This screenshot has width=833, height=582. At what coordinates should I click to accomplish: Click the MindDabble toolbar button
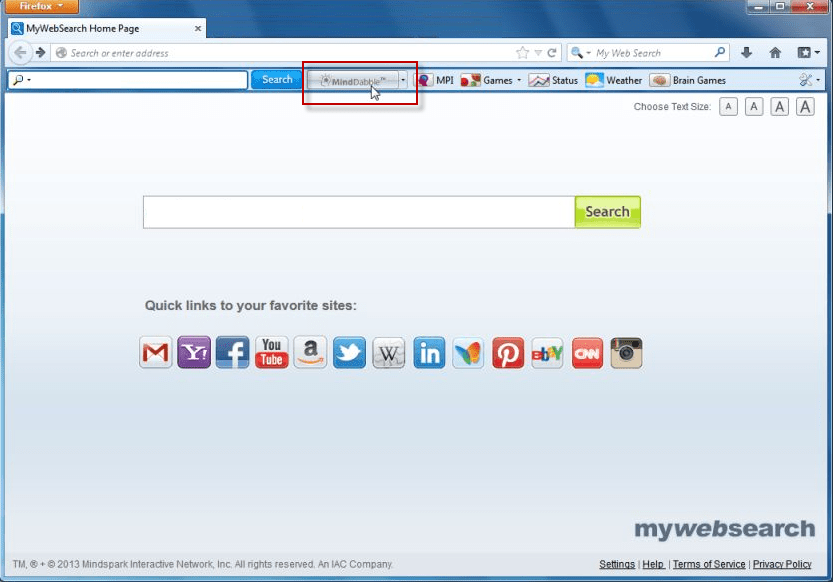tap(353, 81)
